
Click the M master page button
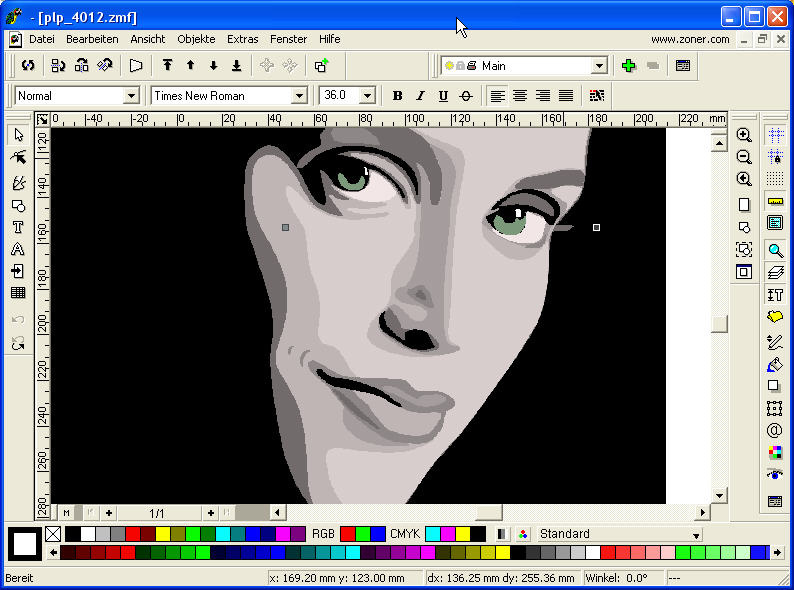click(66, 513)
